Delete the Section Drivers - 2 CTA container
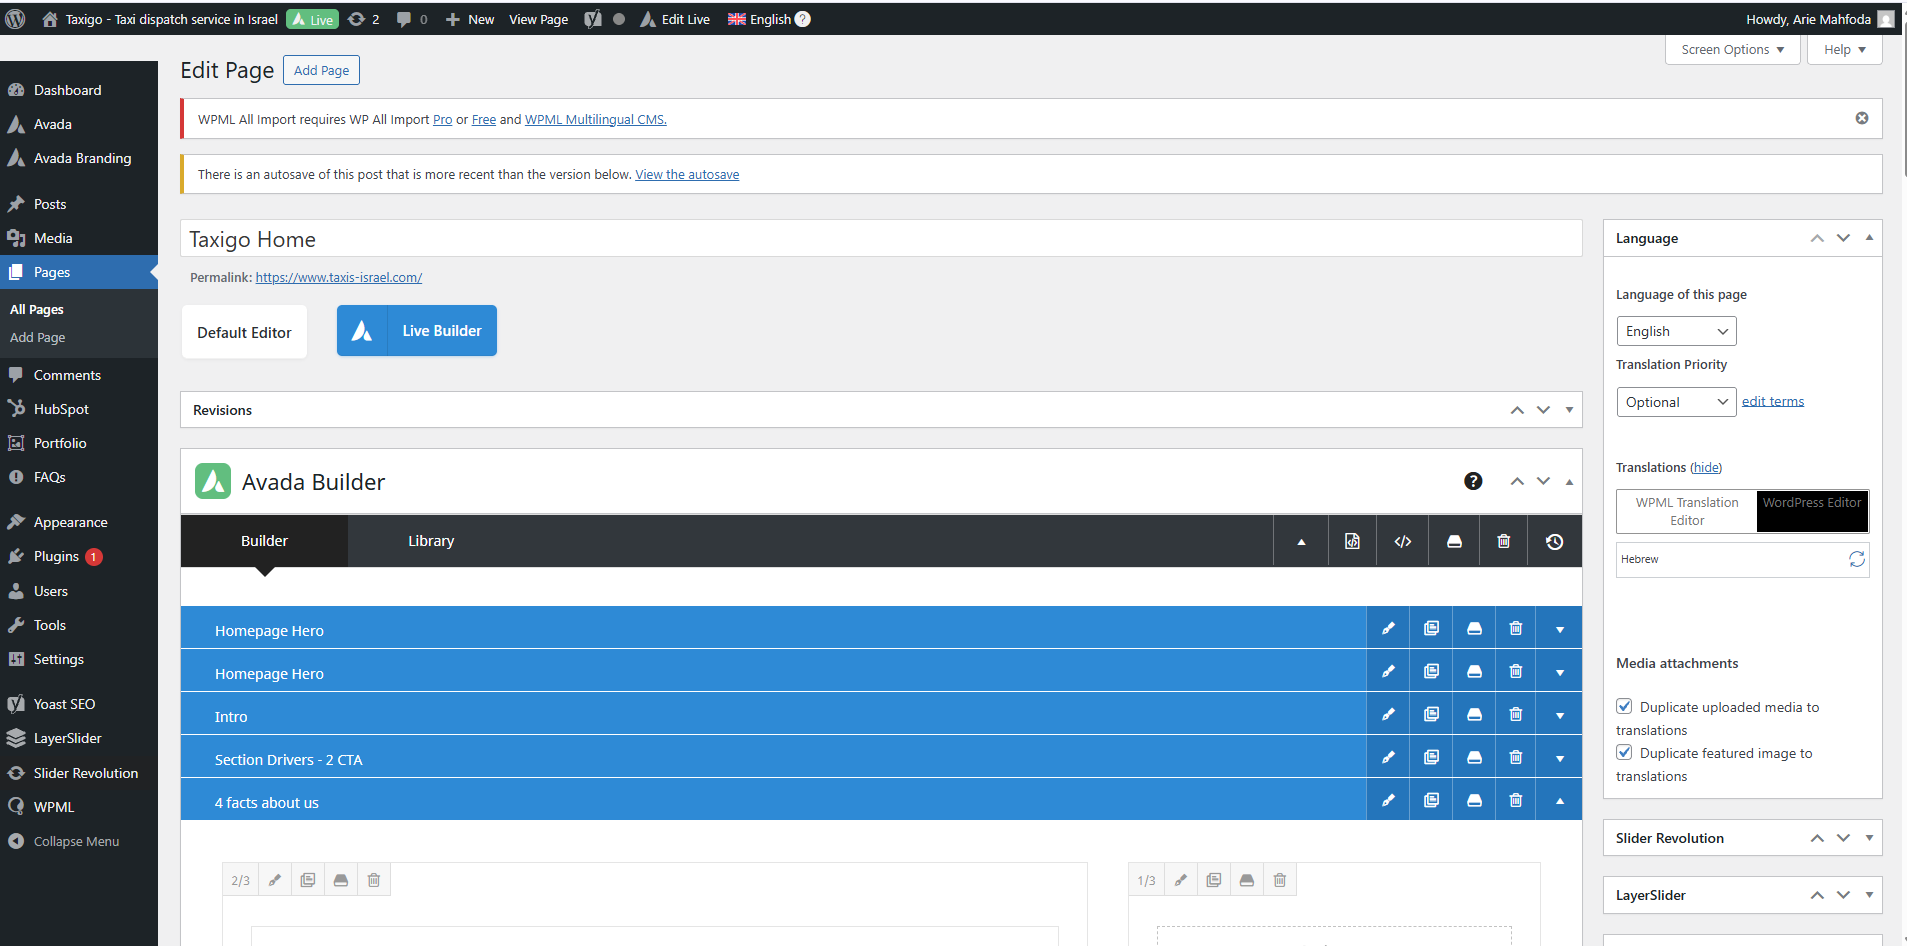Screen dimensions: 1907x946 (x=1516, y=757)
